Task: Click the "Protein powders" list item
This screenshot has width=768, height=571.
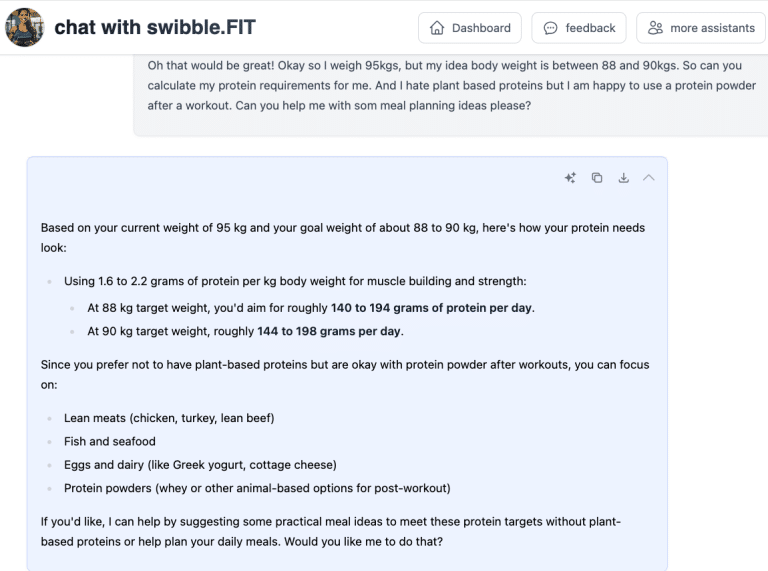Action: click(x=257, y=489)
